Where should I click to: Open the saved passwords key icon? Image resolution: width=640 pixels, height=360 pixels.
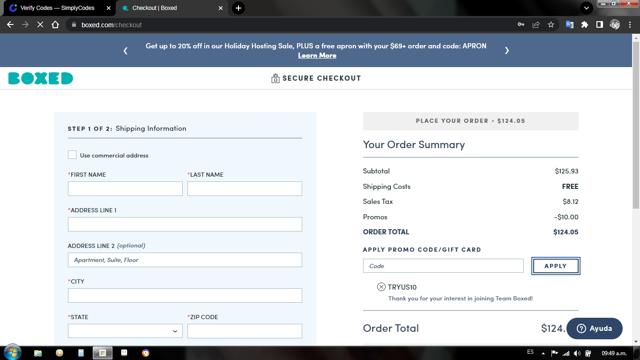(x=521, y=25)
